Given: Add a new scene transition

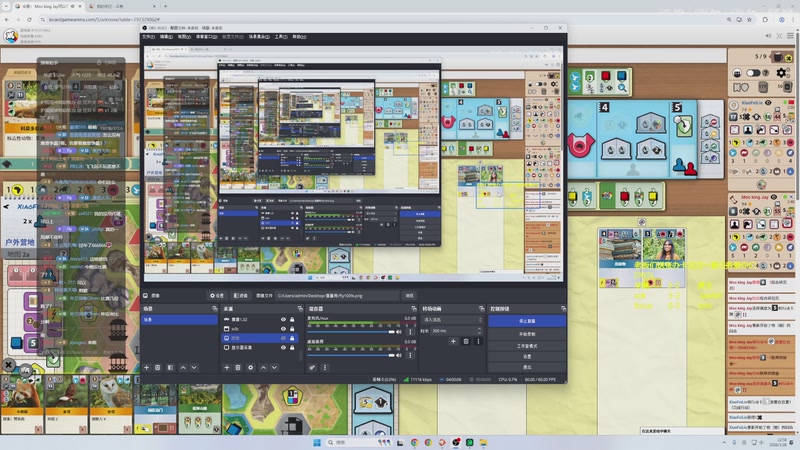Looking at the screenshot, I should 453,341.
